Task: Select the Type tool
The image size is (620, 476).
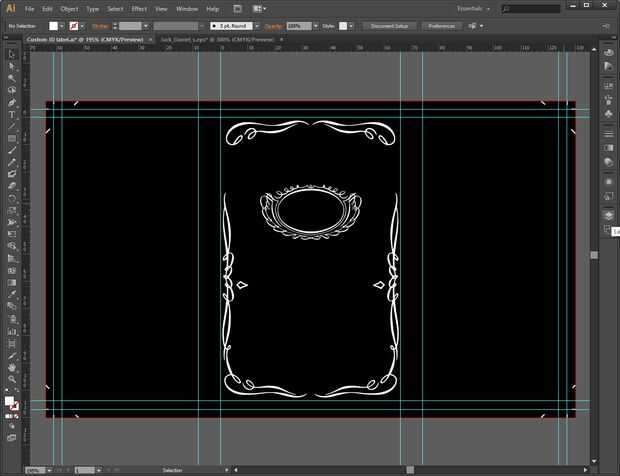Action: point(12,114)
